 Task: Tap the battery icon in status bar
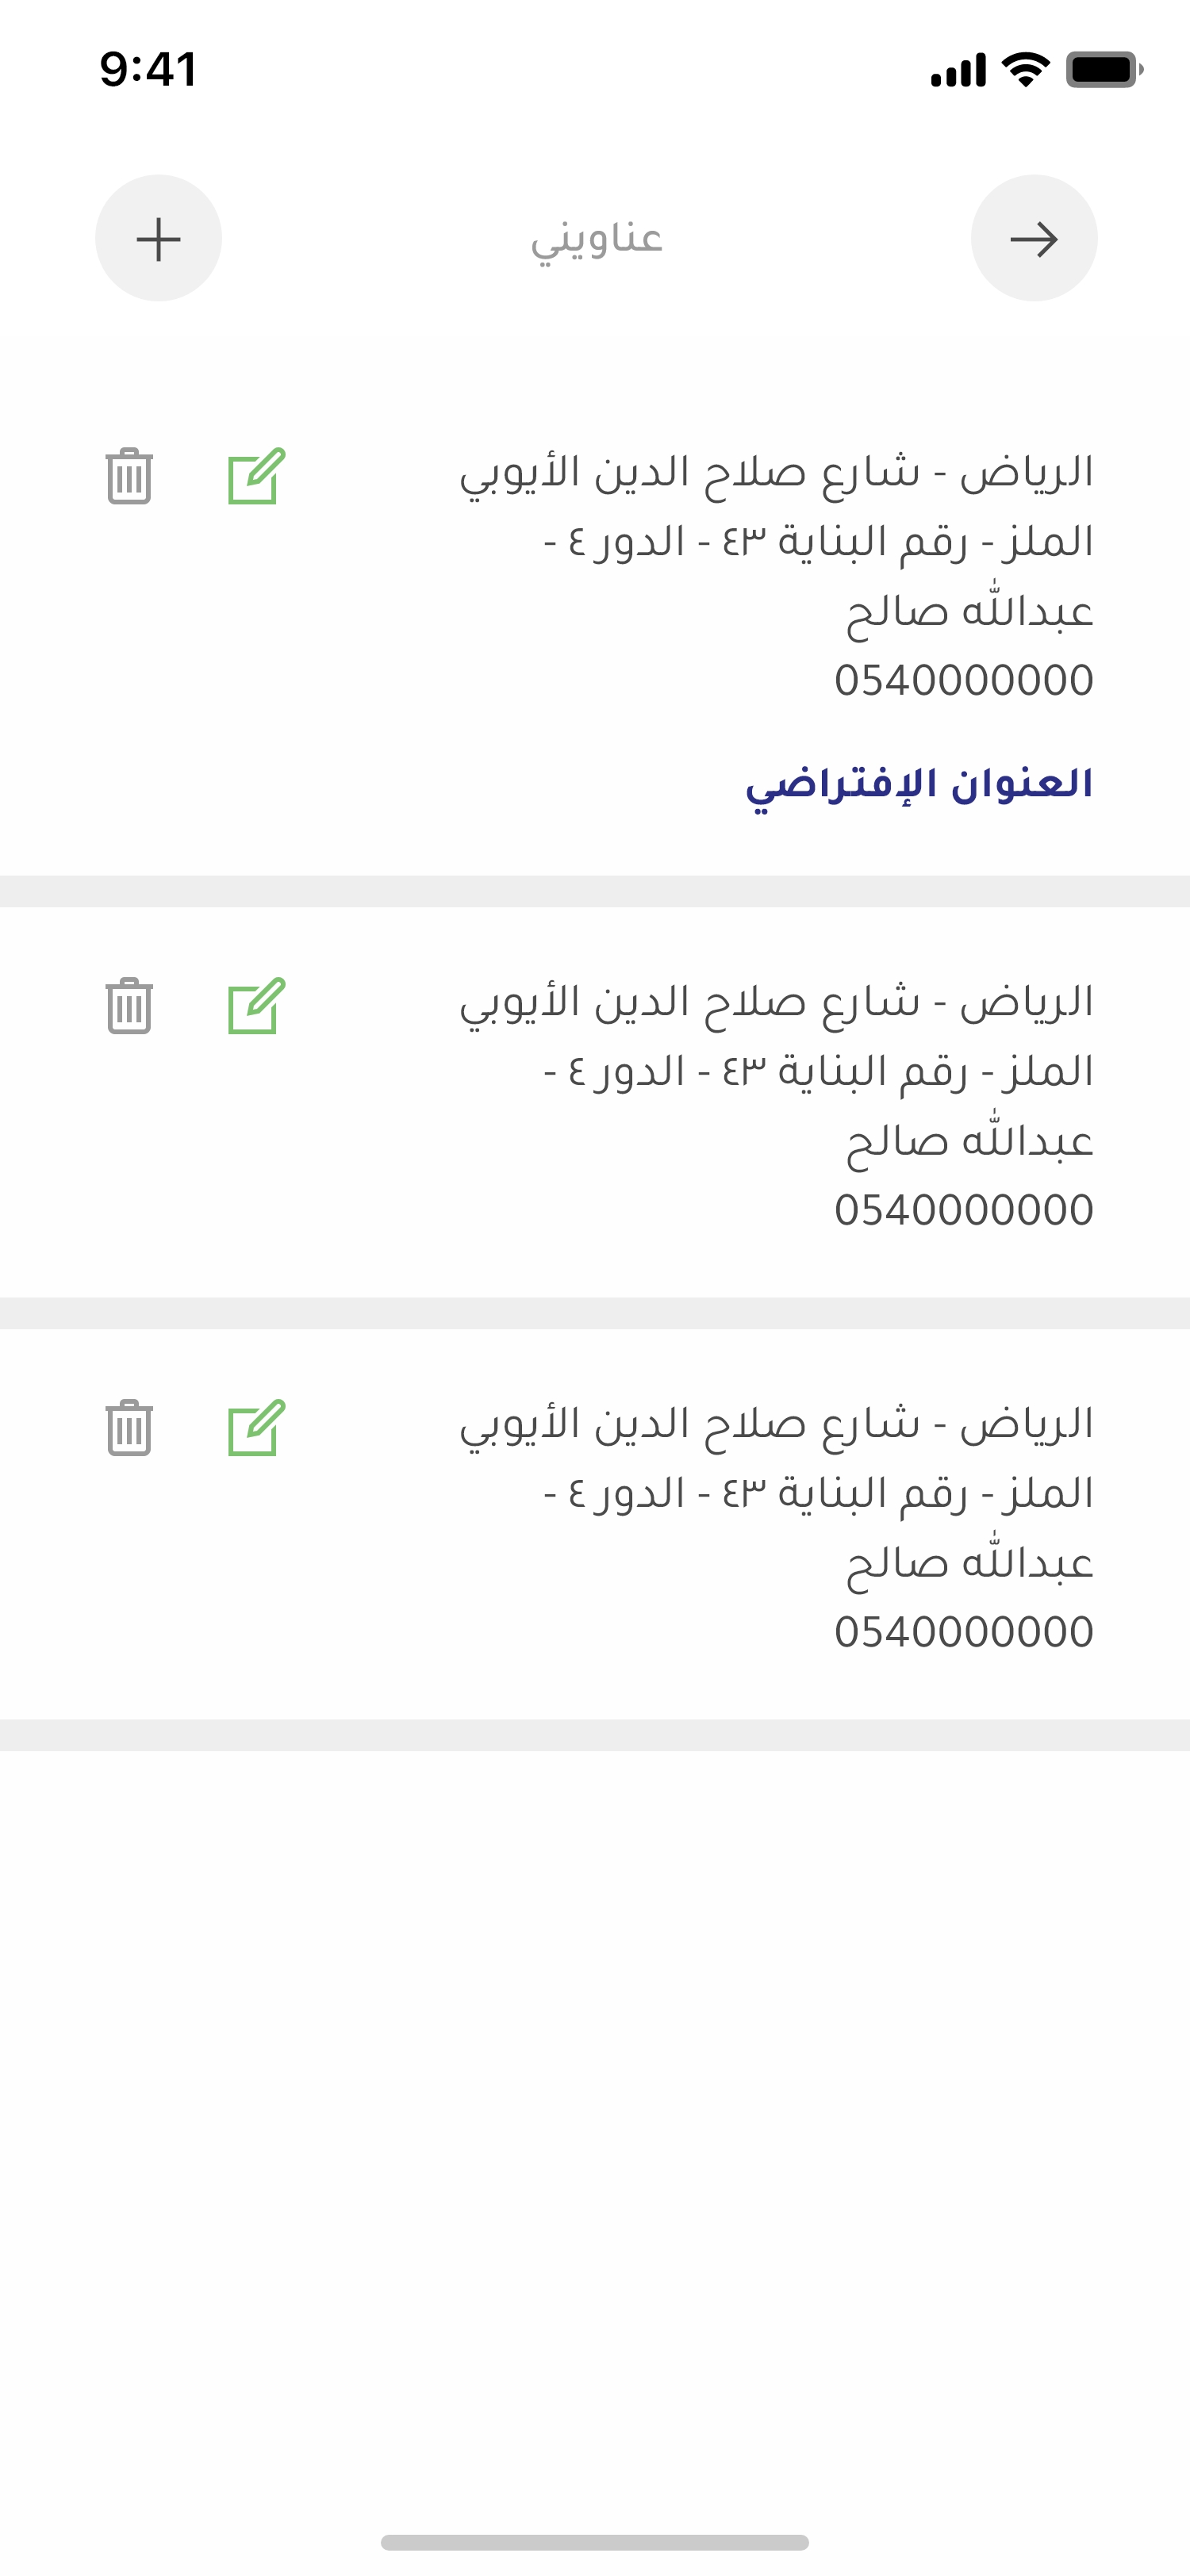1103,70
